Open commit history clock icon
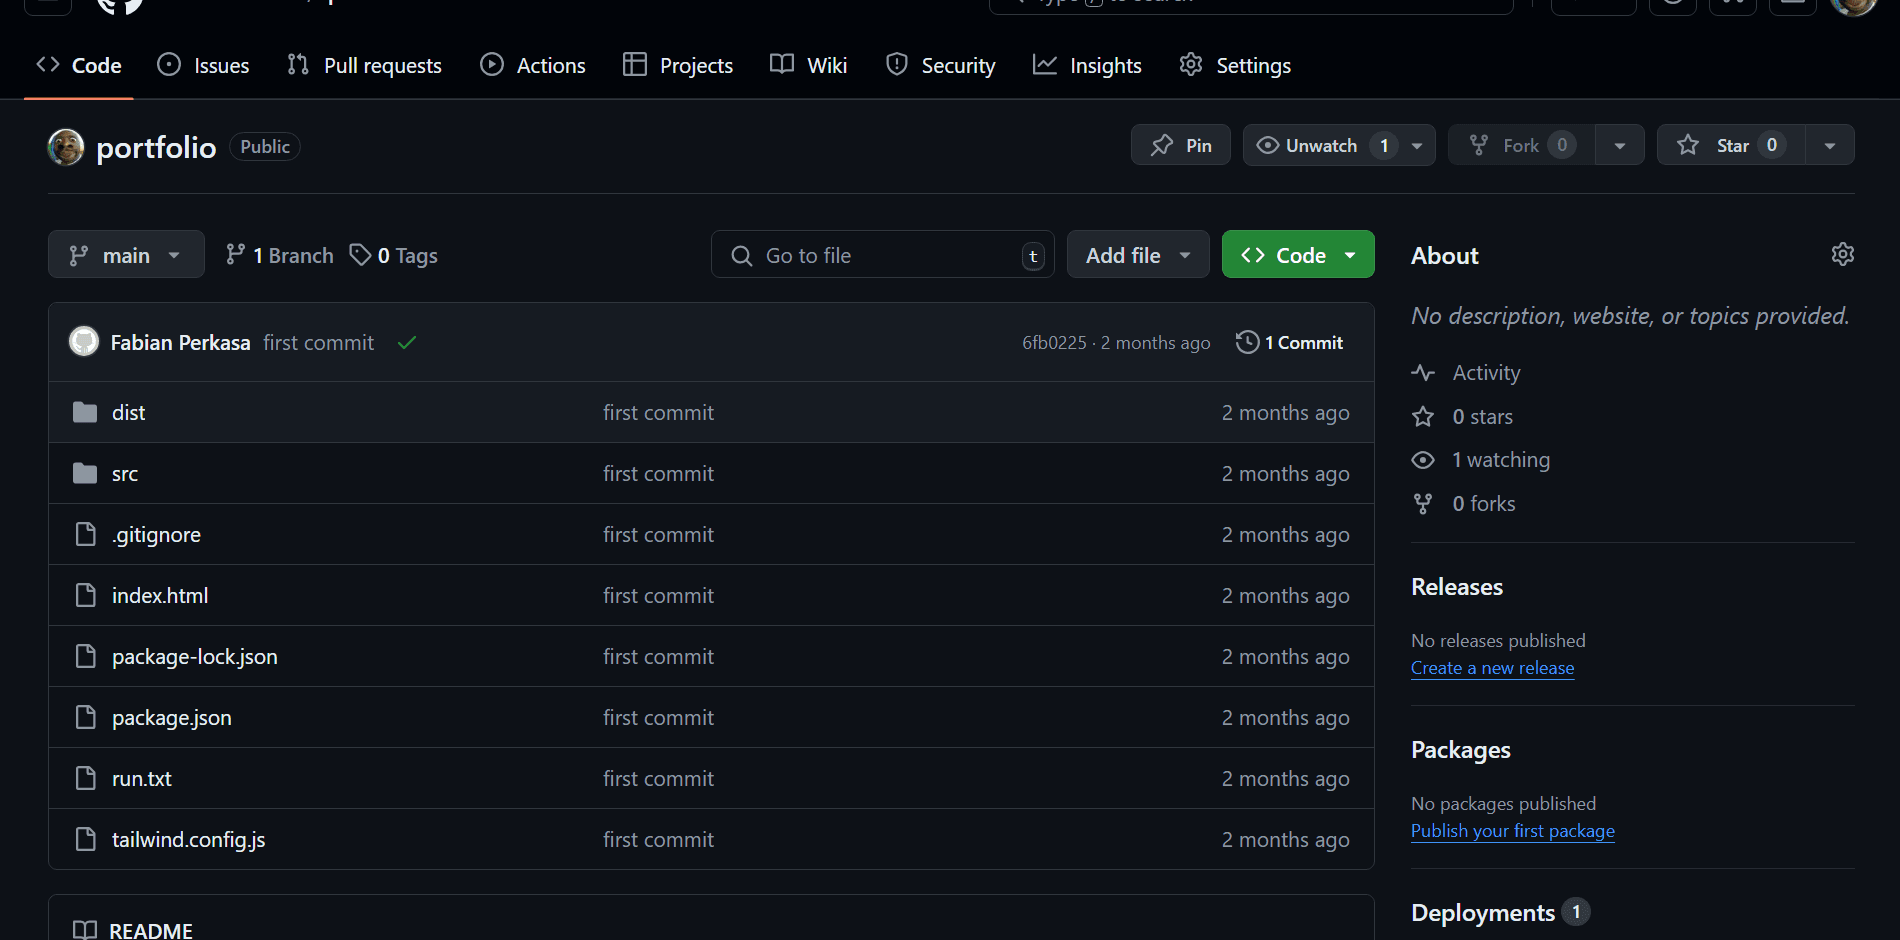 1247,342
